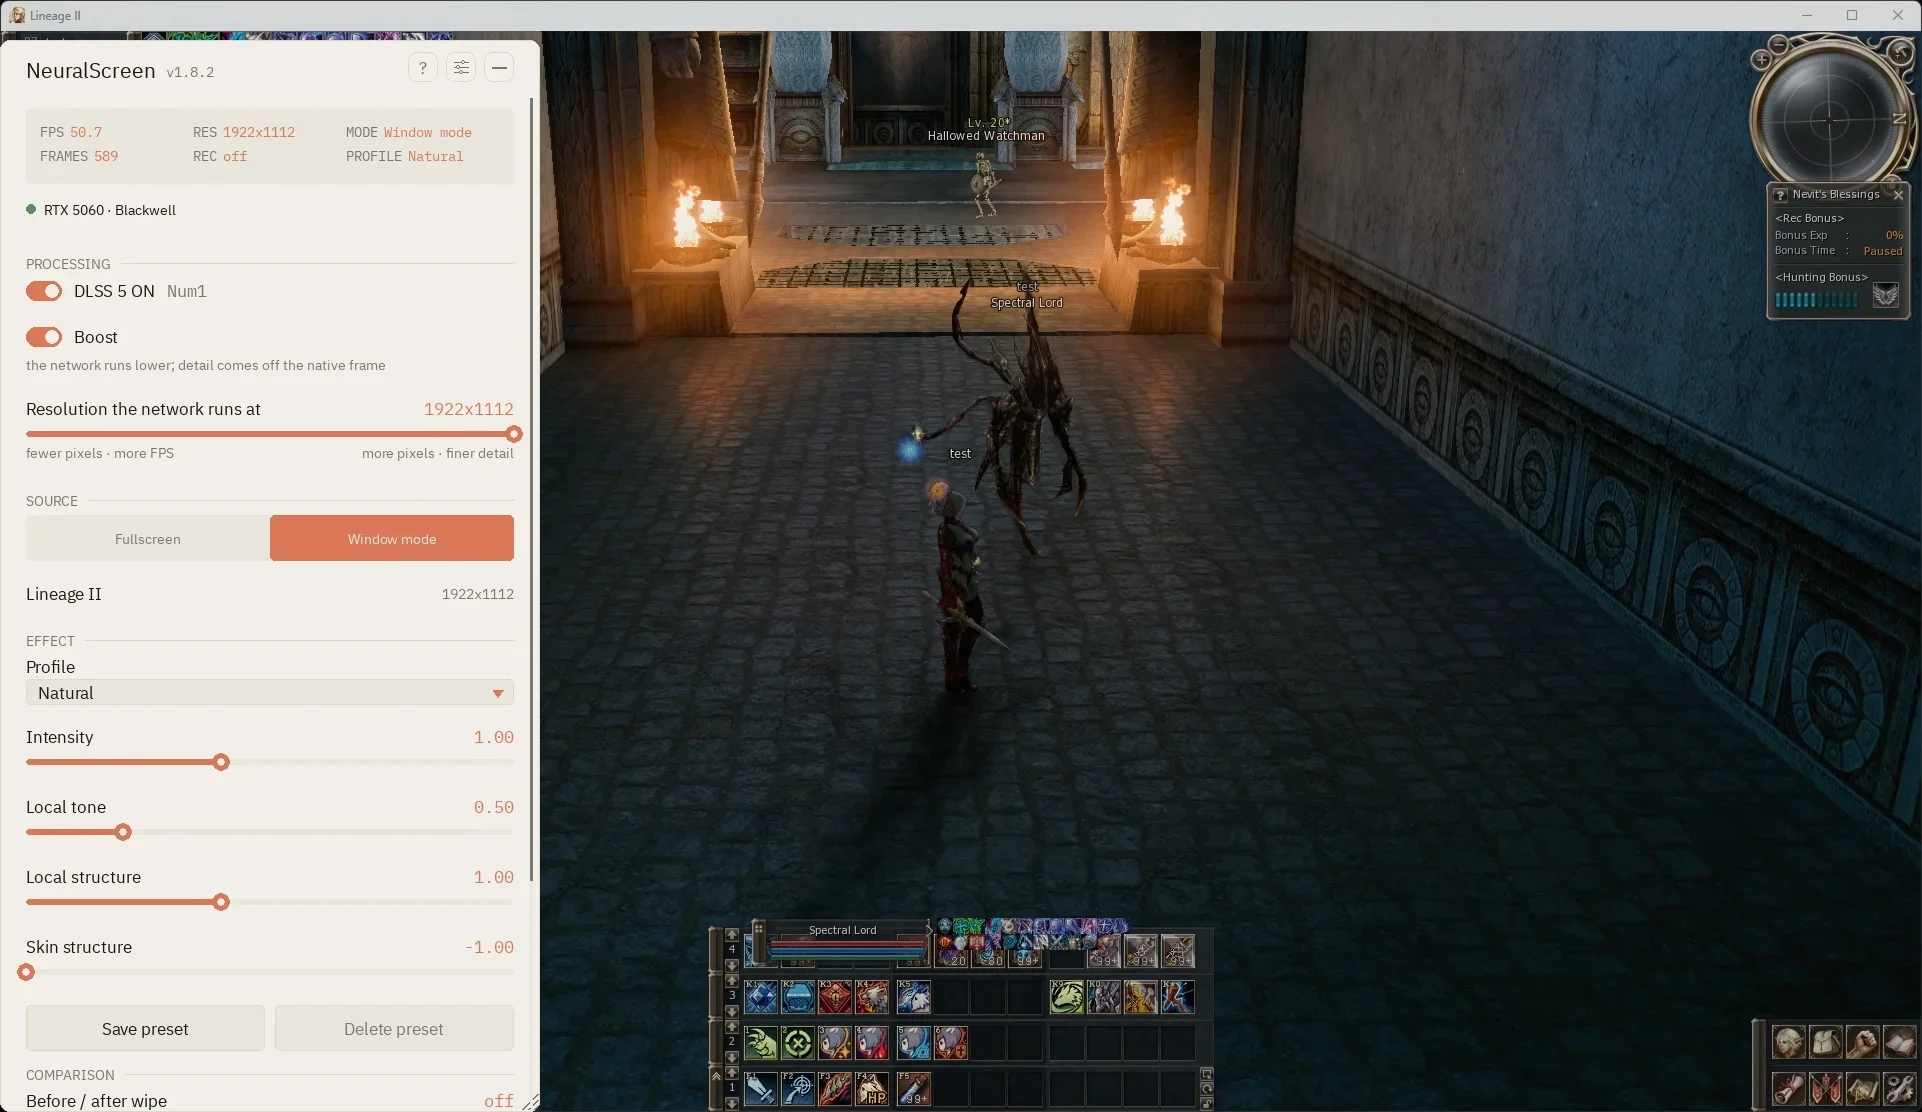
Task: Page down shortcut bar 1 arrow
Action: coord(732,1104)
